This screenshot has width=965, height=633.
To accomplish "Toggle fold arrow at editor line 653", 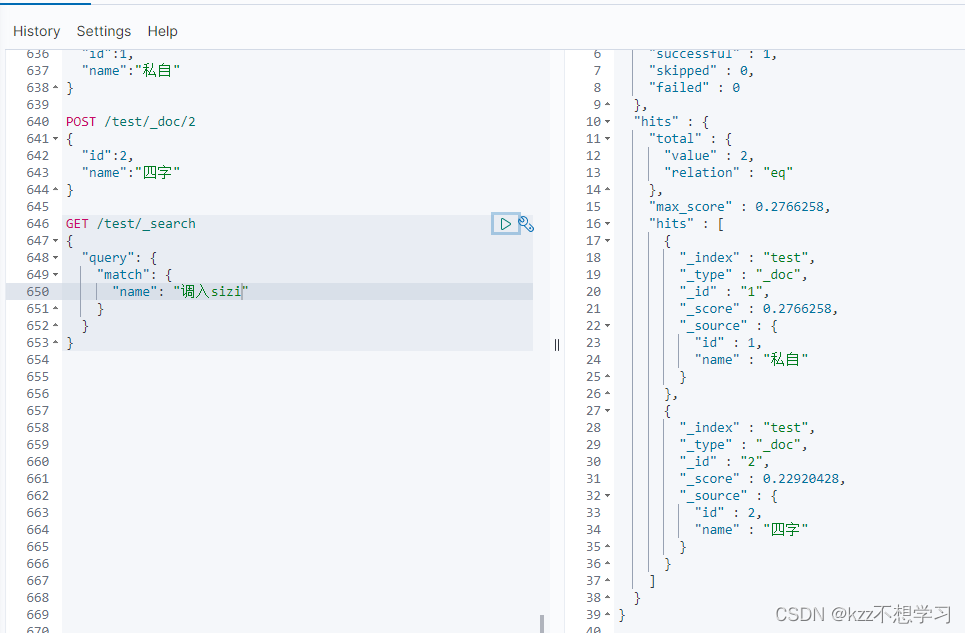I will pyautogui.click(x=55, y=343).
